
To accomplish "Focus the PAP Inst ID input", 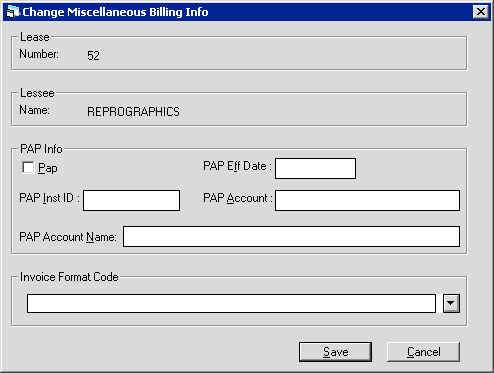I will click(131, 200).
